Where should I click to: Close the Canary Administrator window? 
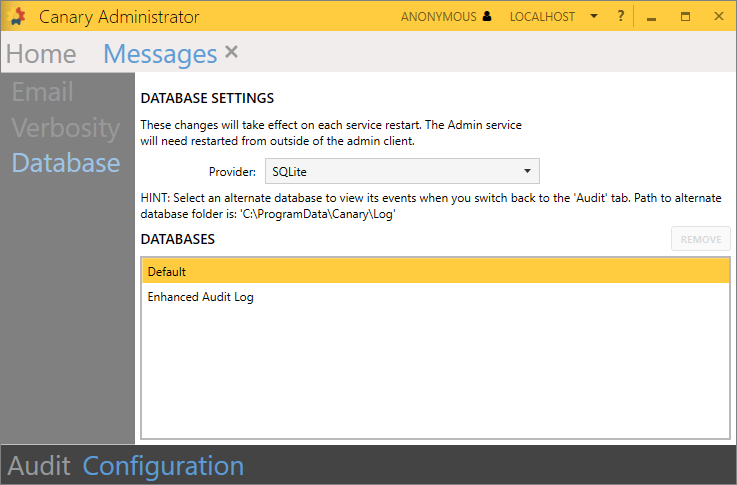(x=718, y=17)
